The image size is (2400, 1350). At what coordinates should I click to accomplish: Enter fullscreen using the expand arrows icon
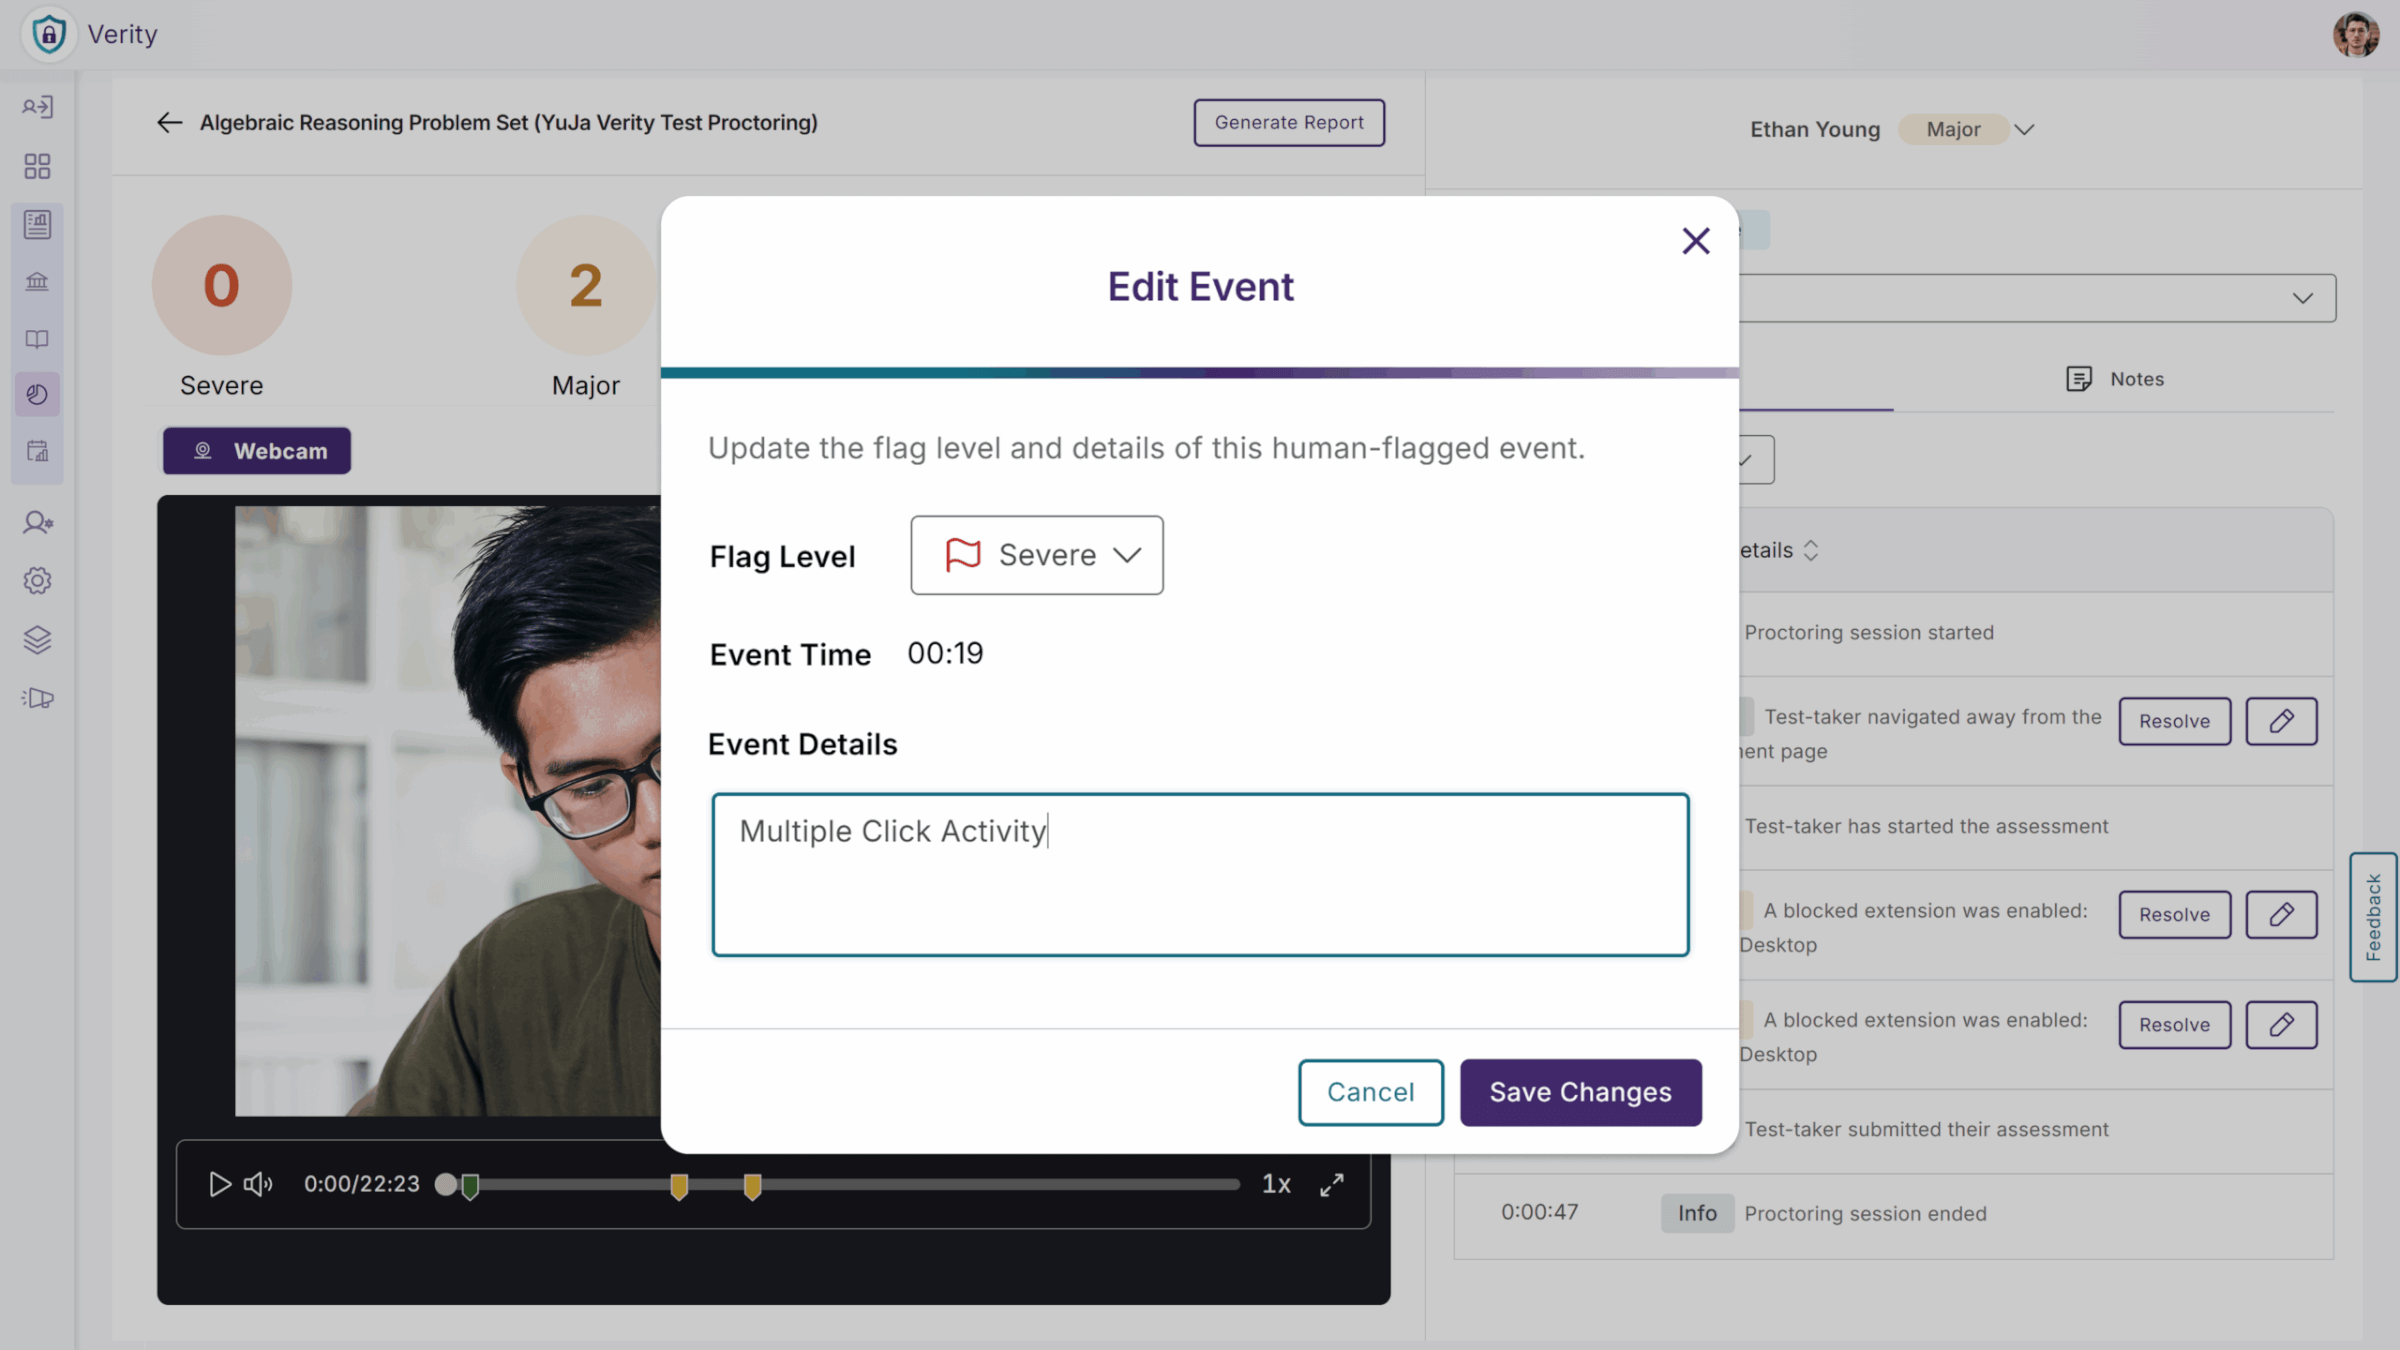click(1331, 1184)
